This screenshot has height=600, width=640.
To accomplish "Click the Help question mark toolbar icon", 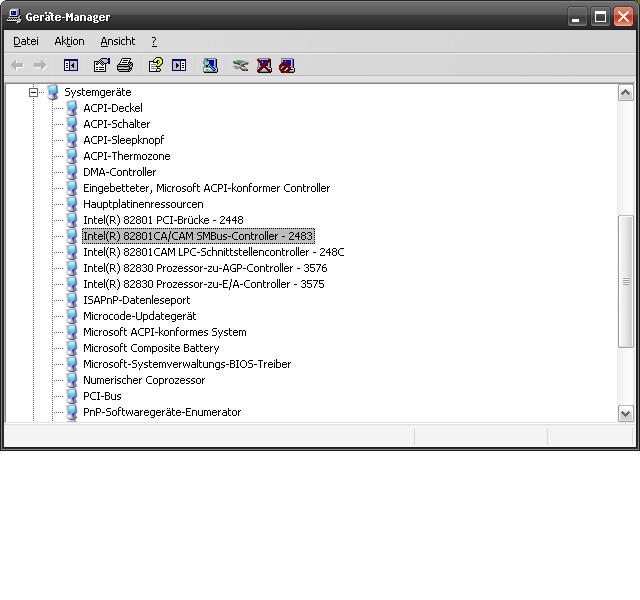I will (x=156, y=65).
